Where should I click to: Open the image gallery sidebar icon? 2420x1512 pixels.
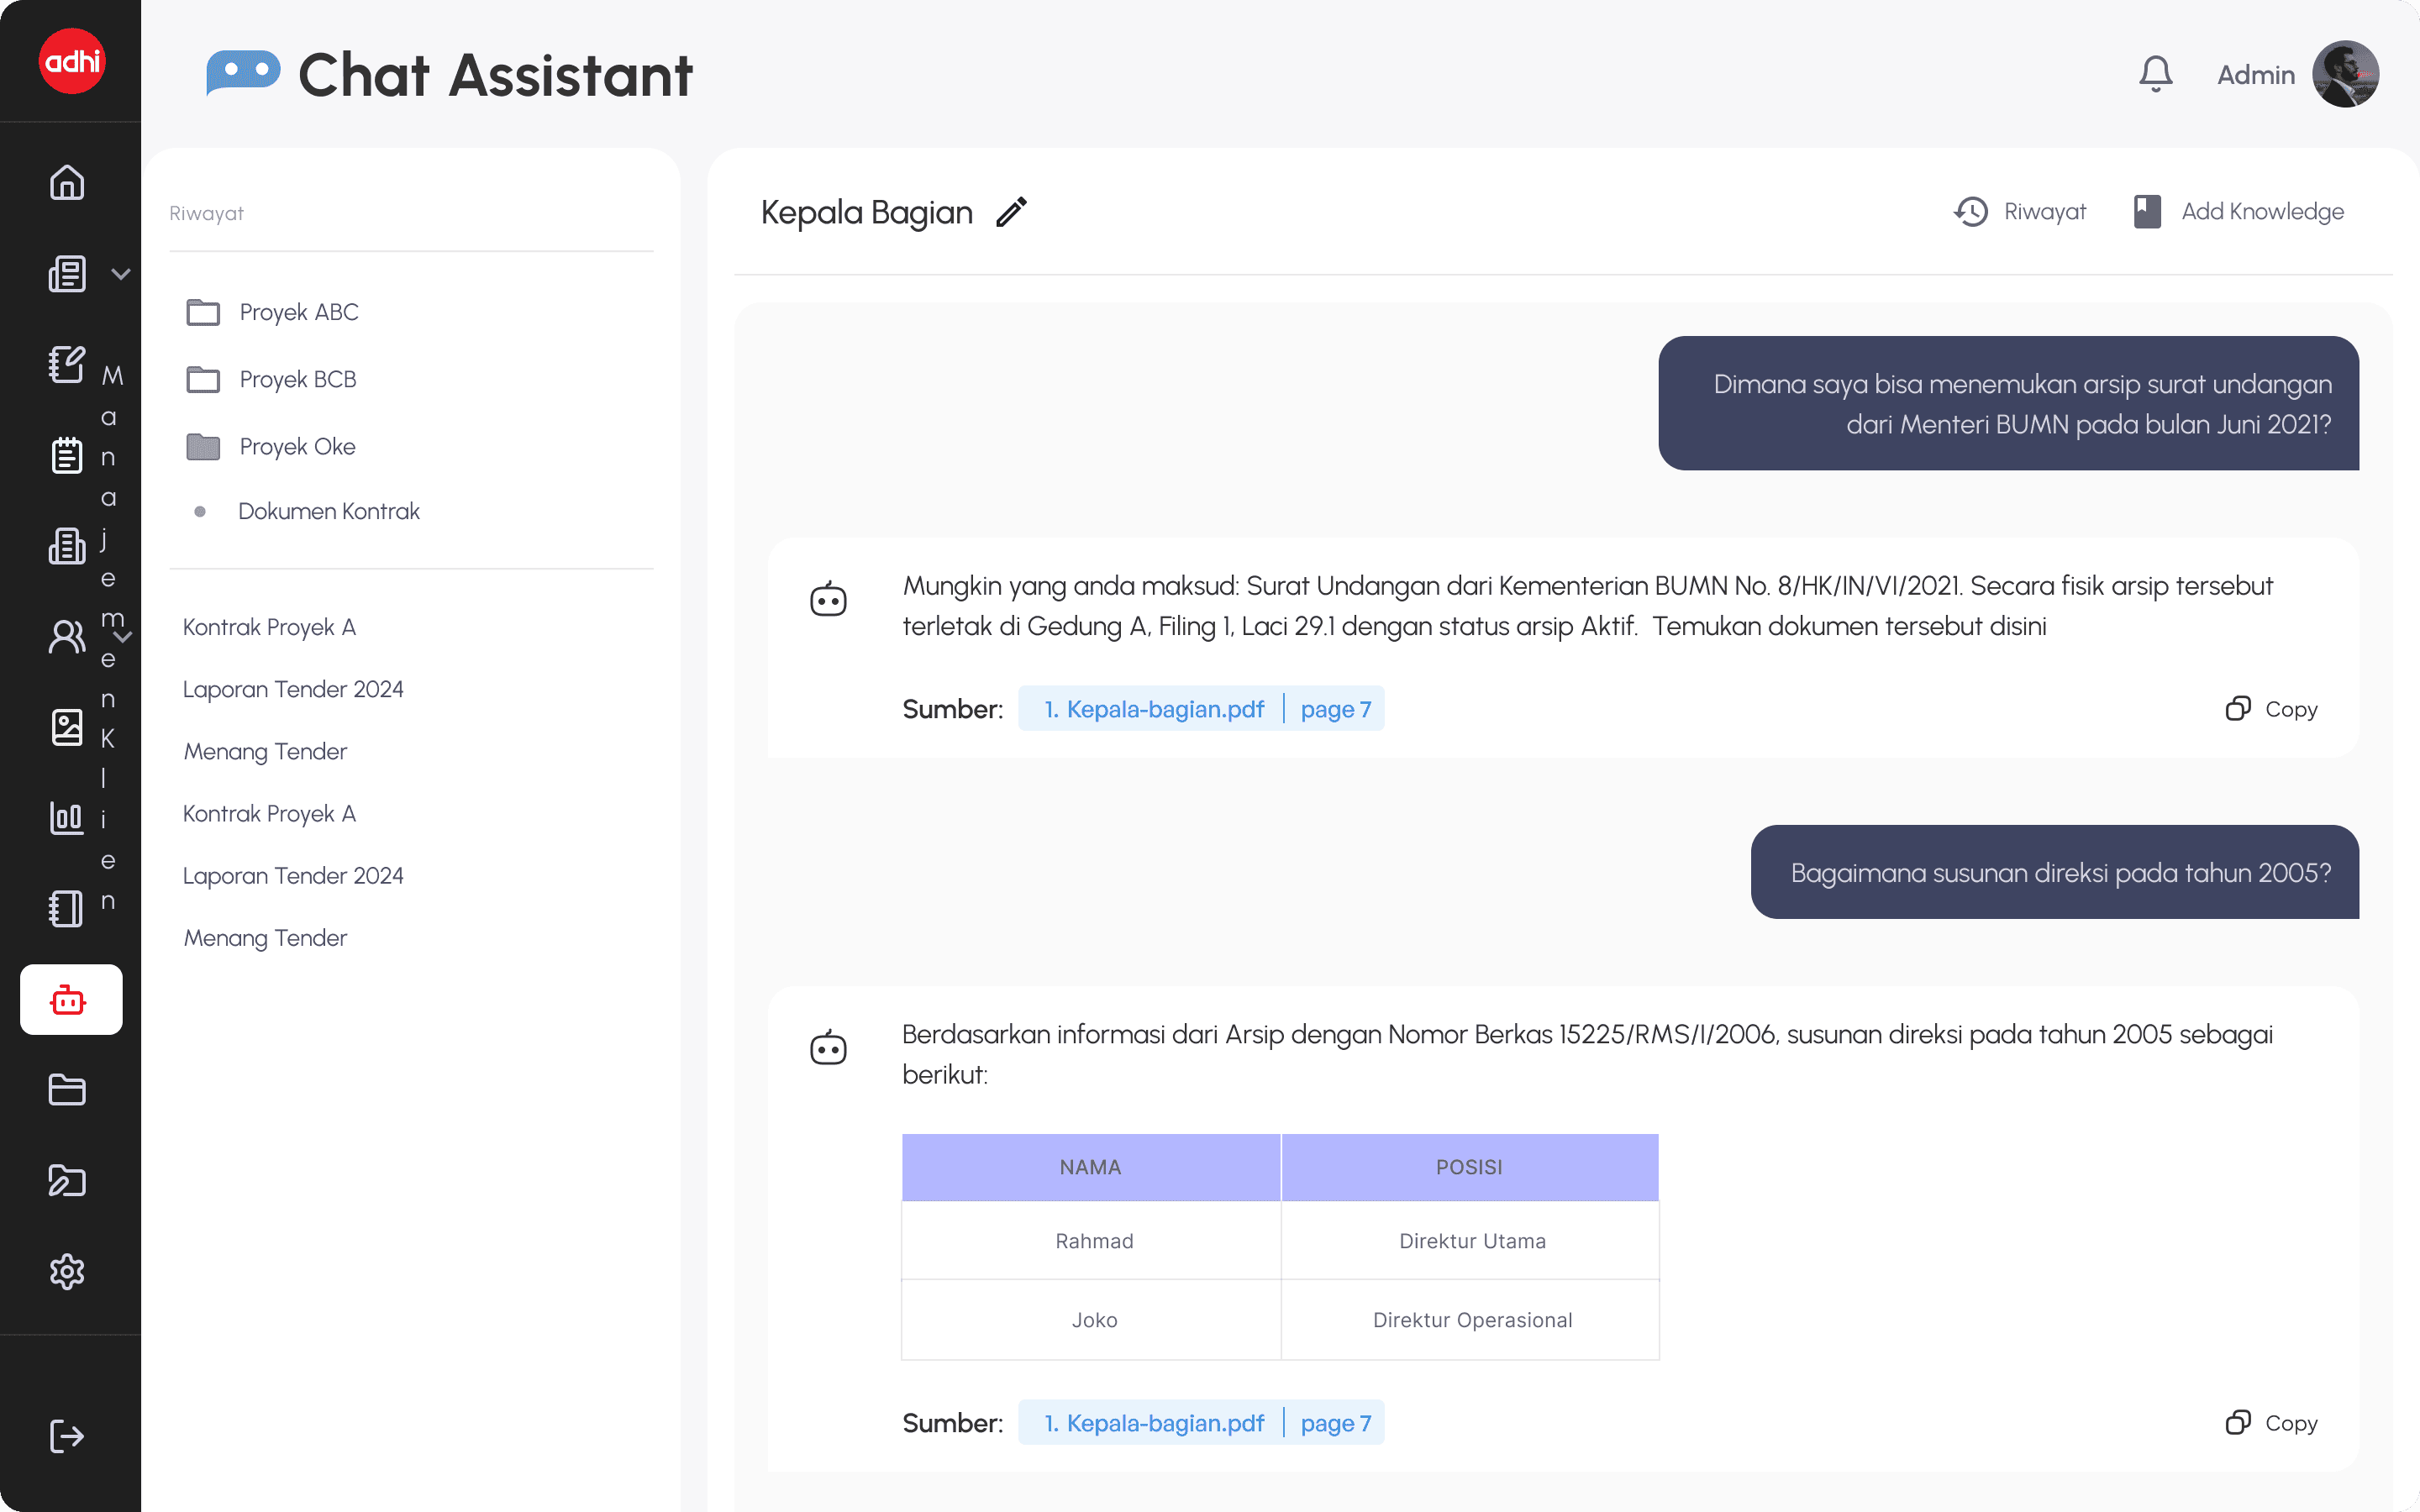click(x=67, y=727)
